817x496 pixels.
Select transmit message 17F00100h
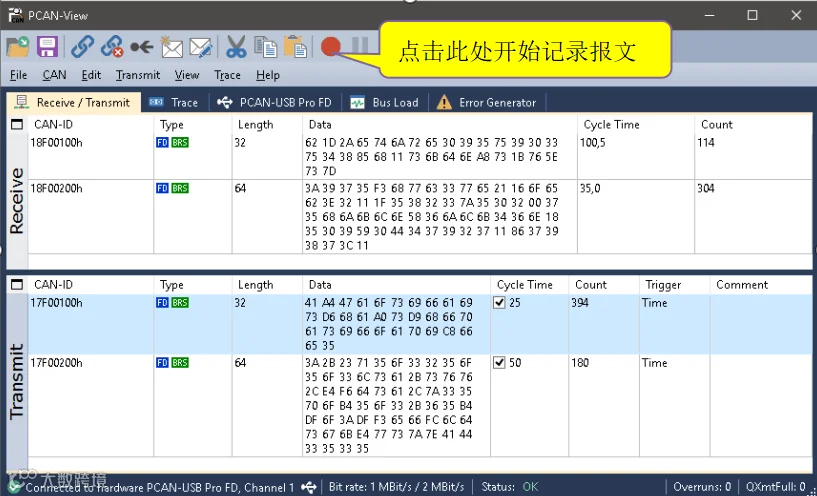click(419, 324)
